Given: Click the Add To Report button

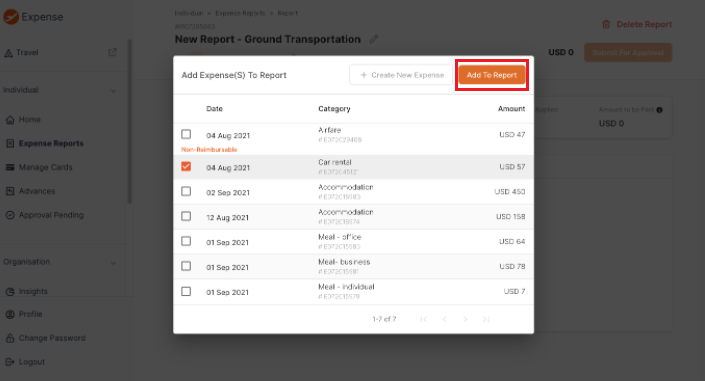Looking at the screenshot, I should (x=491, y=75).
